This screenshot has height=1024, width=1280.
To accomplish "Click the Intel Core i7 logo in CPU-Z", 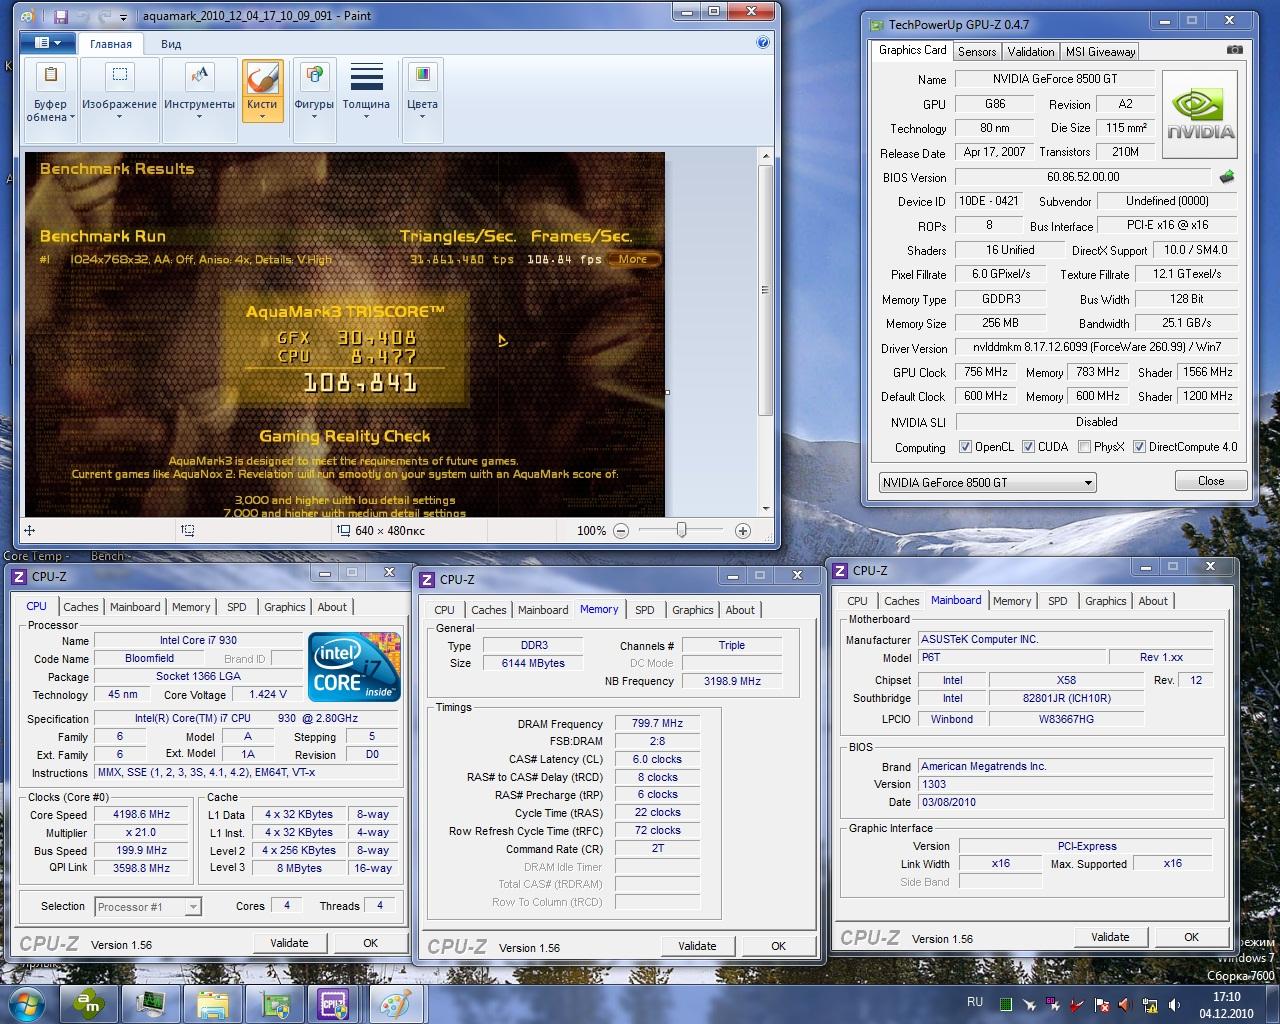I will 354,666.
